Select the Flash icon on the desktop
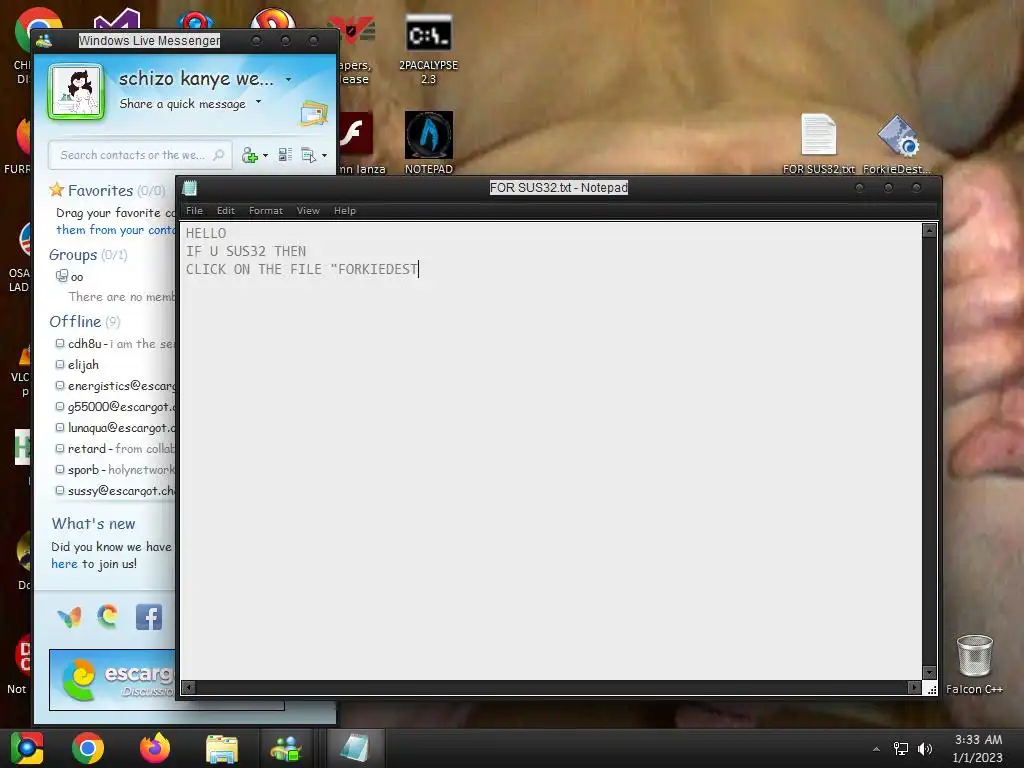The height and width of the screenshot is (768, 1024). pos(356,135)
